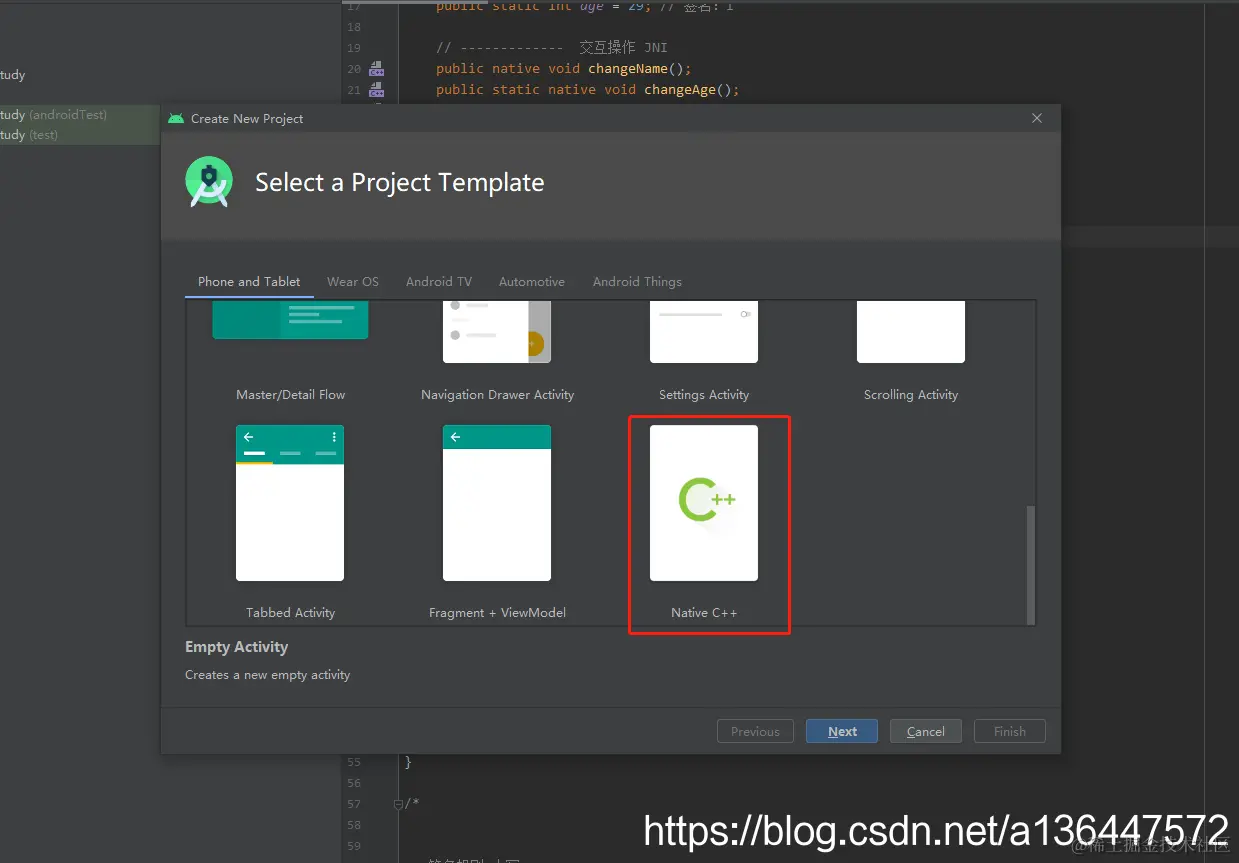1239x863 pixels.
Task: Click the Android Studio logo in dialog header
Action: click(x=209, y=182)
